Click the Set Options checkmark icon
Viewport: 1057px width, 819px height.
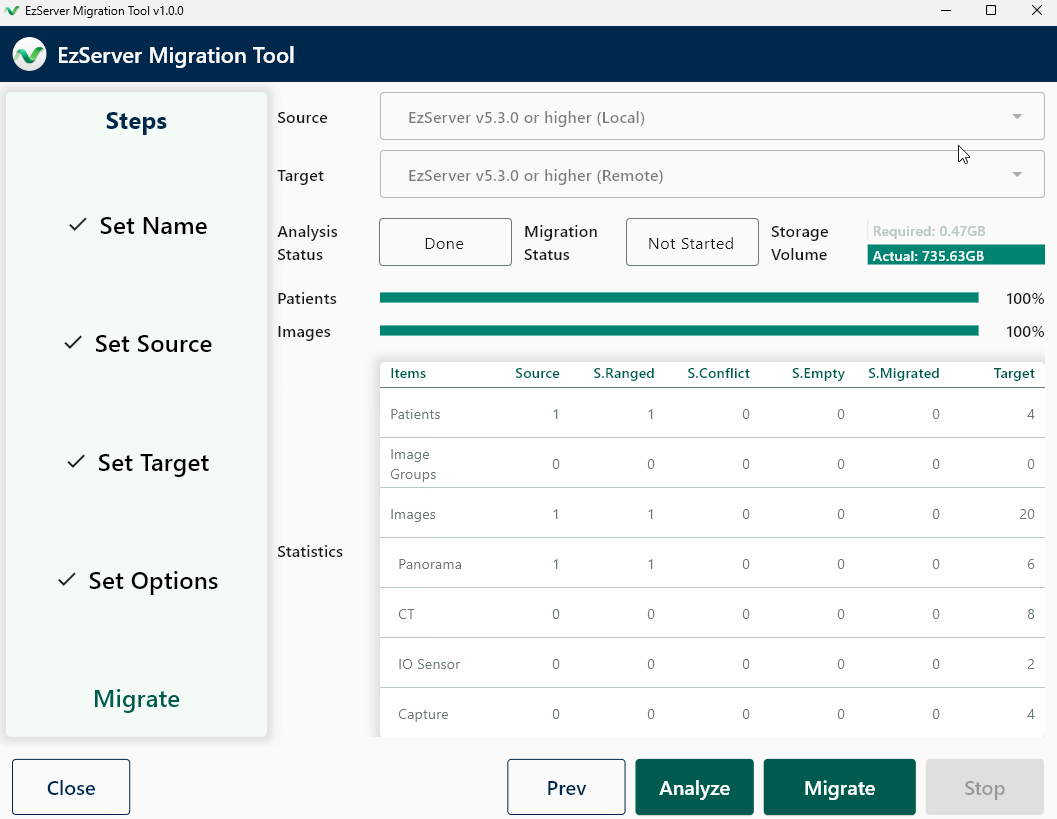point(66,579)
